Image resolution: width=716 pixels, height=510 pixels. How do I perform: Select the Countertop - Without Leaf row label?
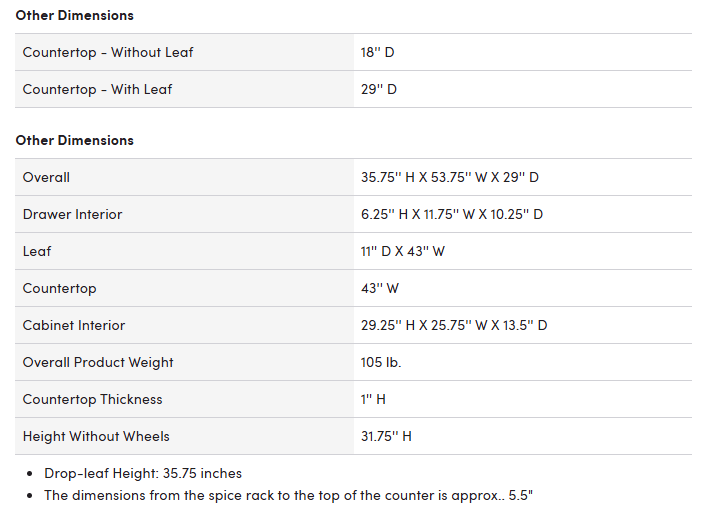point(108,53)
